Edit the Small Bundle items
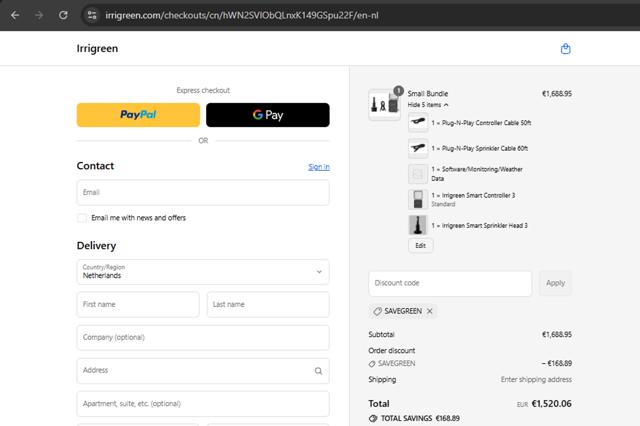 click(x=420, y=246)
